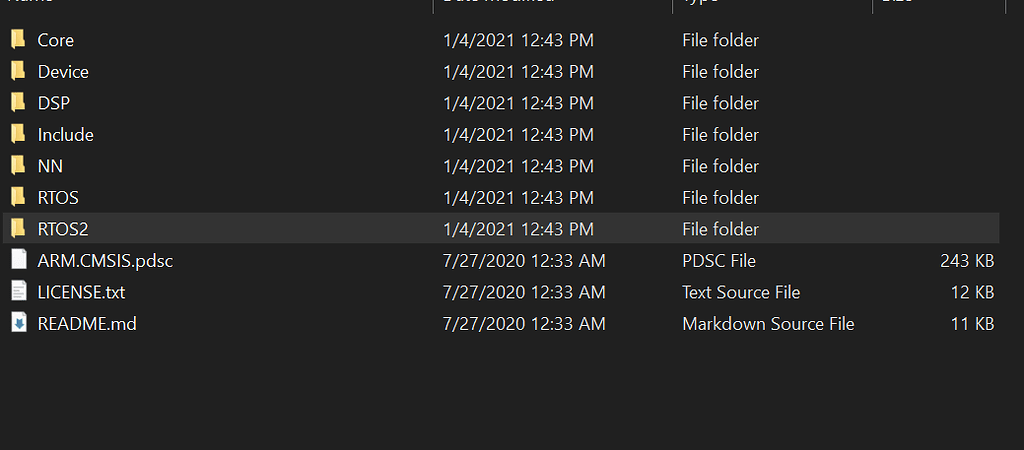
Task: Click the ARM.CMSIS.pdsc file icon
Action: [x=19, y=260]
